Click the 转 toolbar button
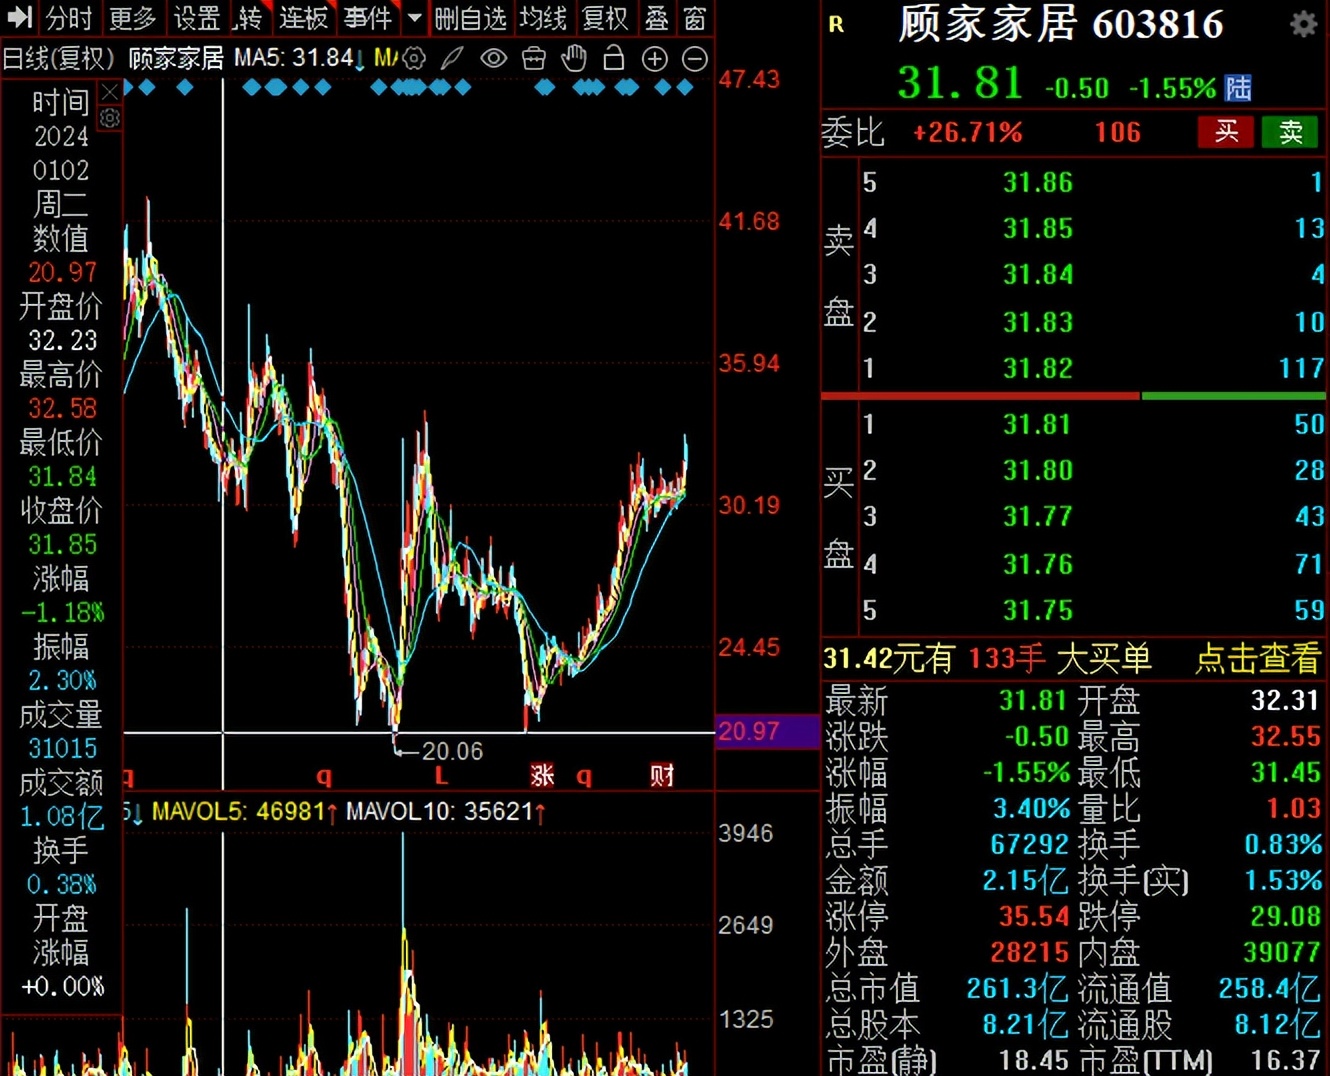The width and height of the screenshot is (1330, 1076). [250, 17]
